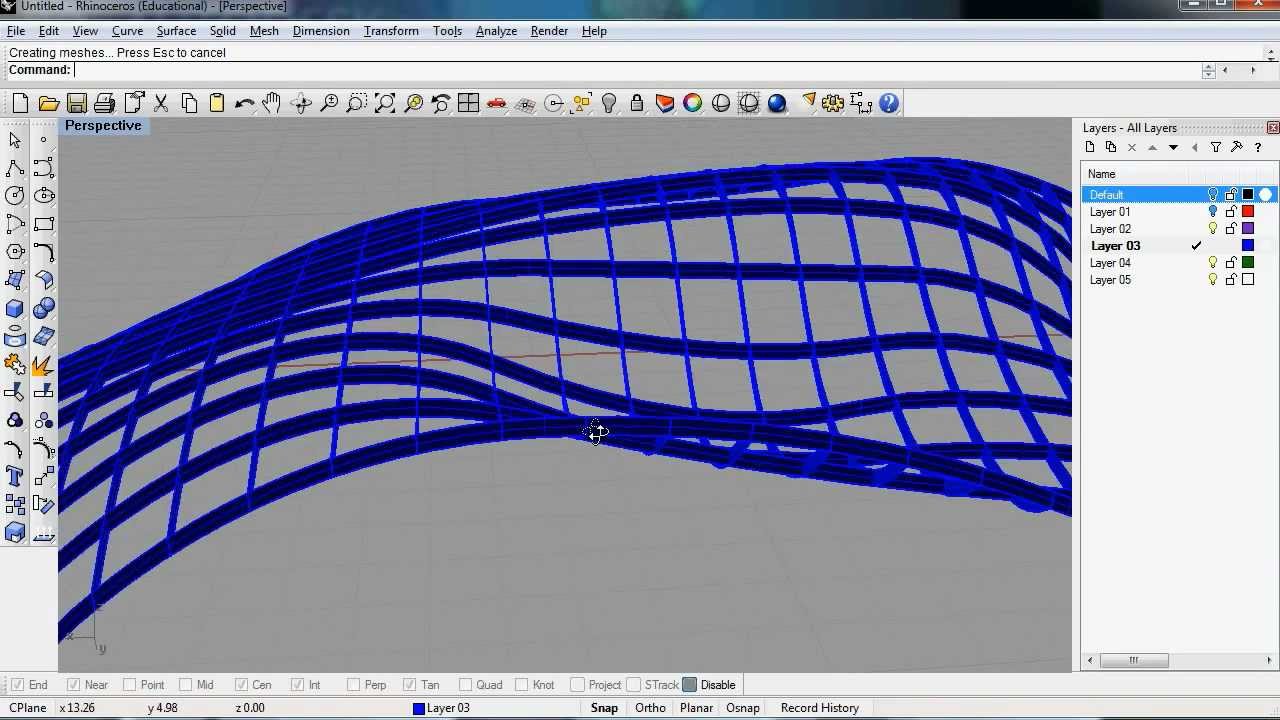Toggle Ortho mode in the status bar

[650, 708]
